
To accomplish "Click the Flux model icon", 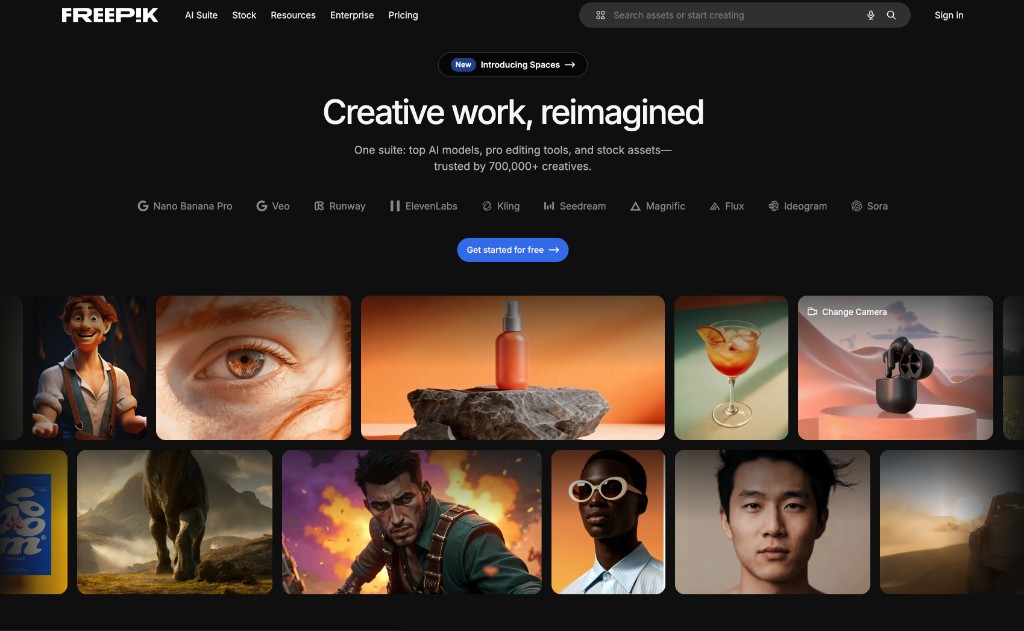I will (714, 206).
